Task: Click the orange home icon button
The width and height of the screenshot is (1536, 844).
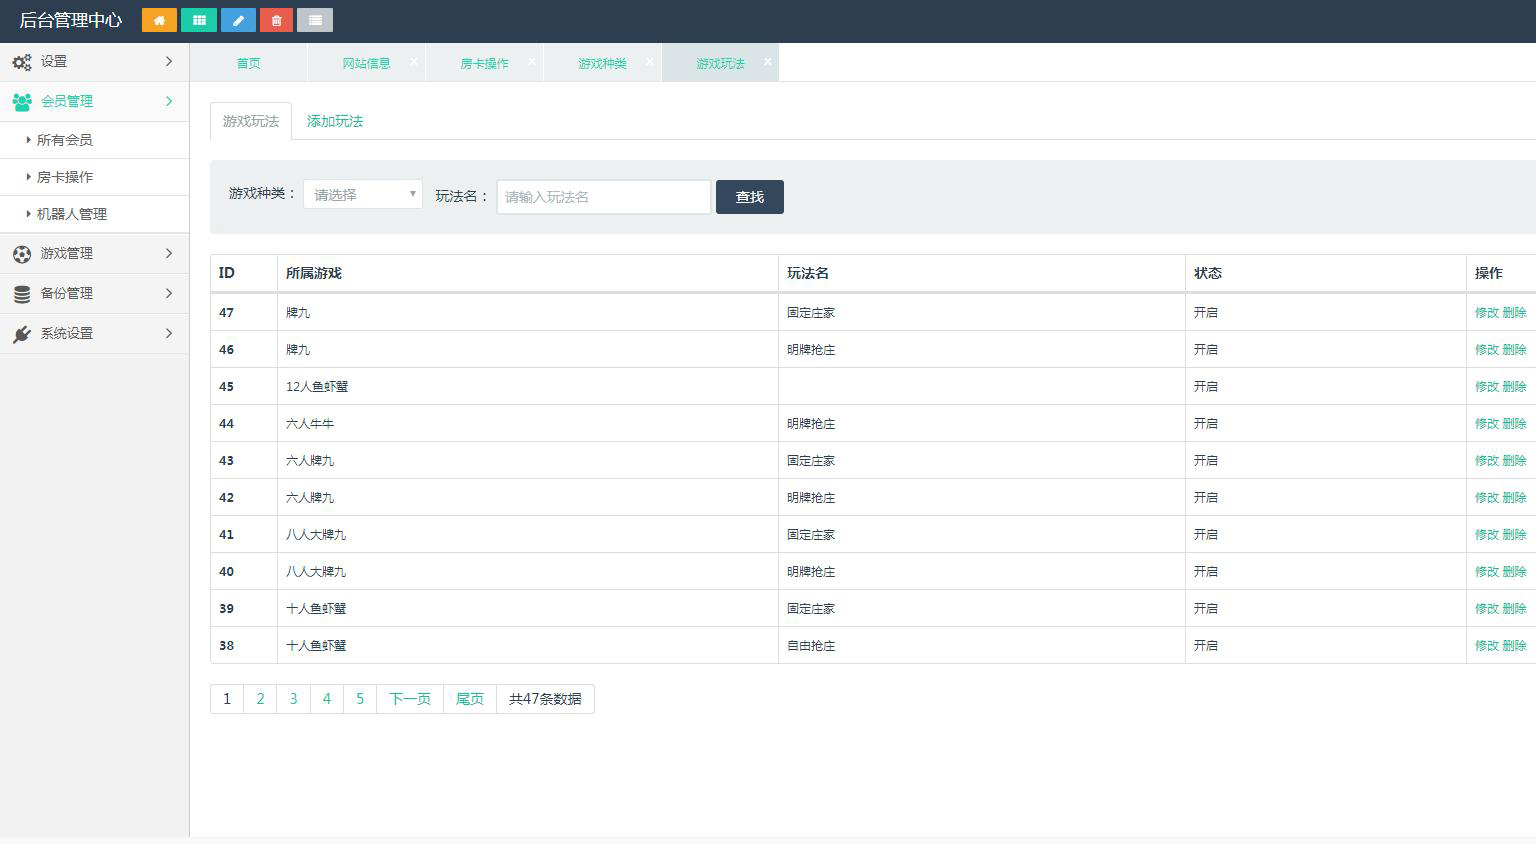Action: point(159,20)
